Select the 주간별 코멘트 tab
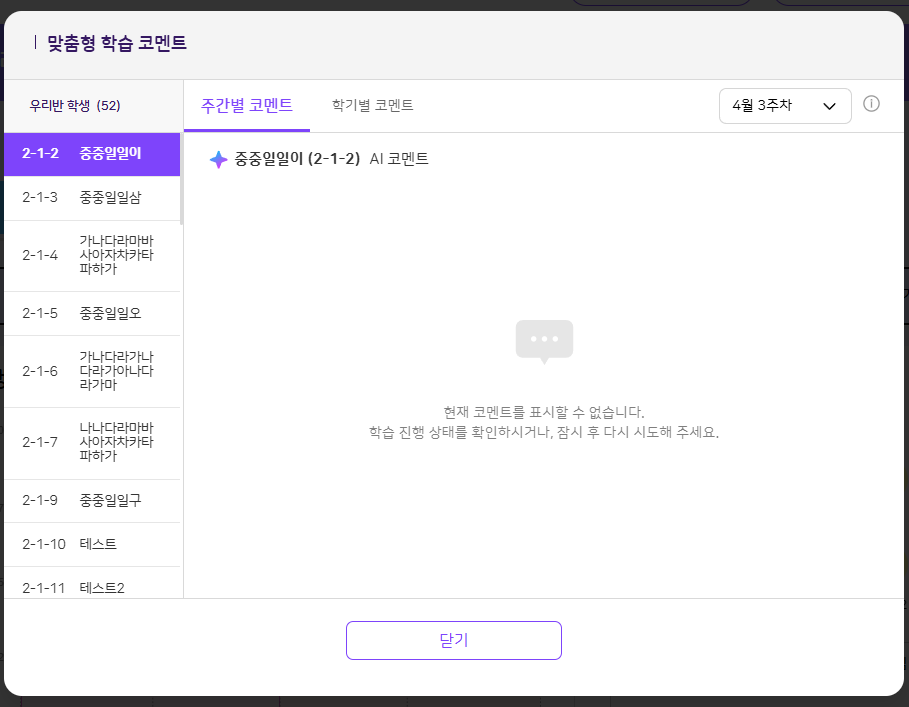Screen dimensions: 909x707 click(x=247, y=105)
